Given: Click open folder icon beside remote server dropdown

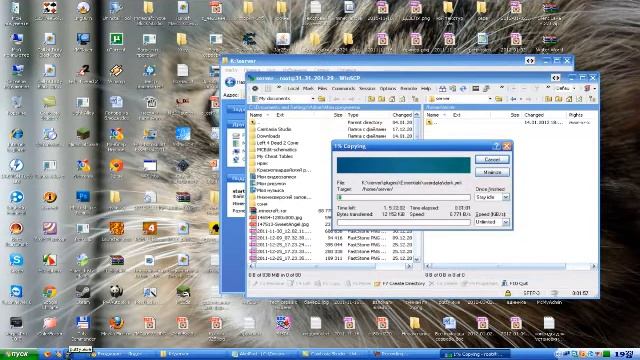Looking at the screenshot, I should coord(499,99).
